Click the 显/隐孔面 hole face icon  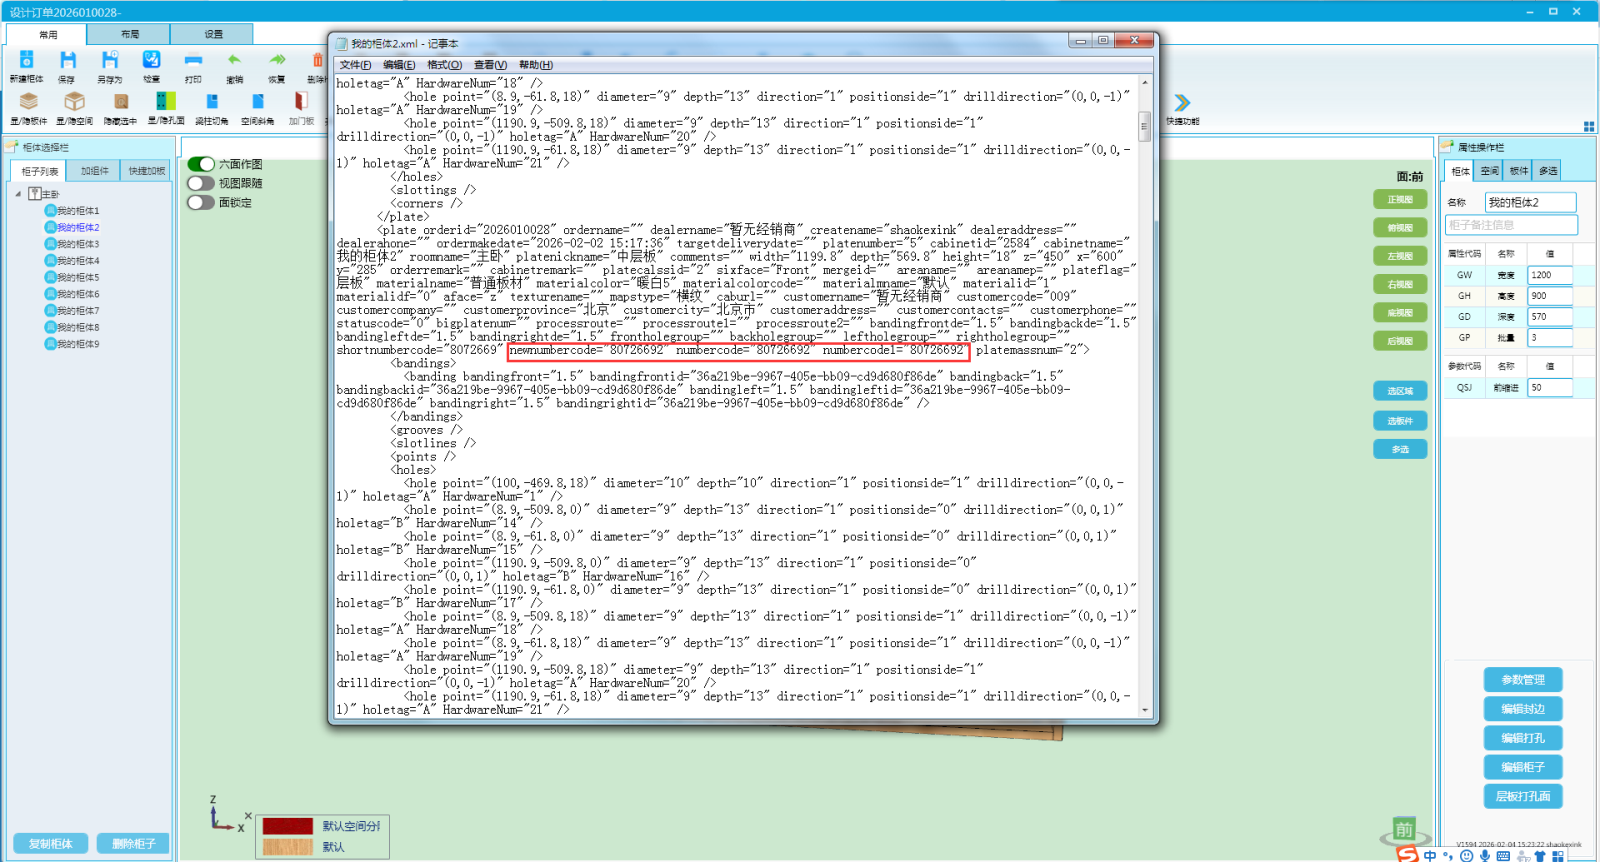(x=165, y=103)
